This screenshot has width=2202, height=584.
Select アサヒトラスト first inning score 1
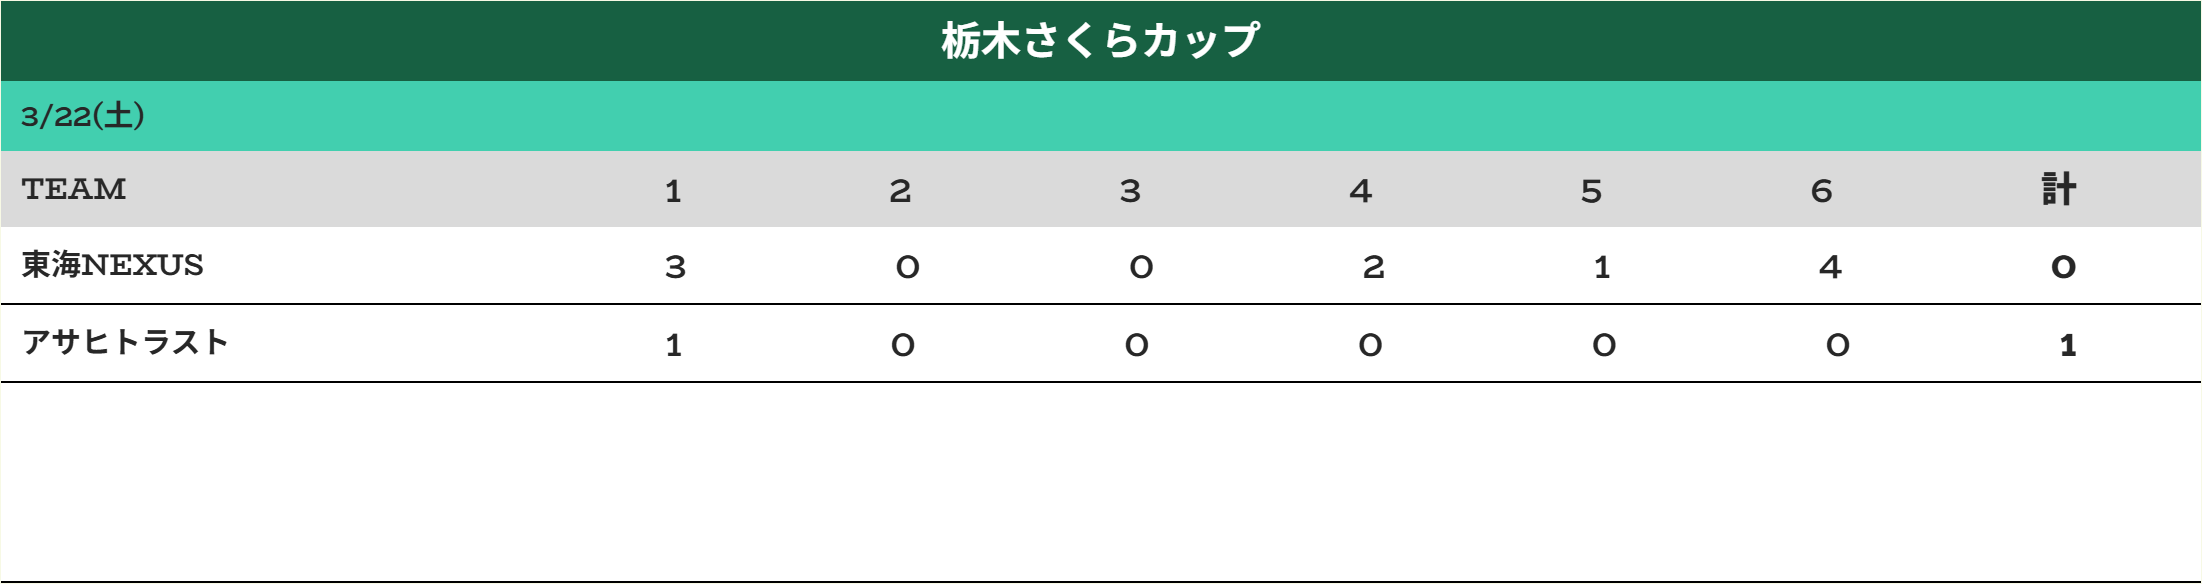click(673, 345)
